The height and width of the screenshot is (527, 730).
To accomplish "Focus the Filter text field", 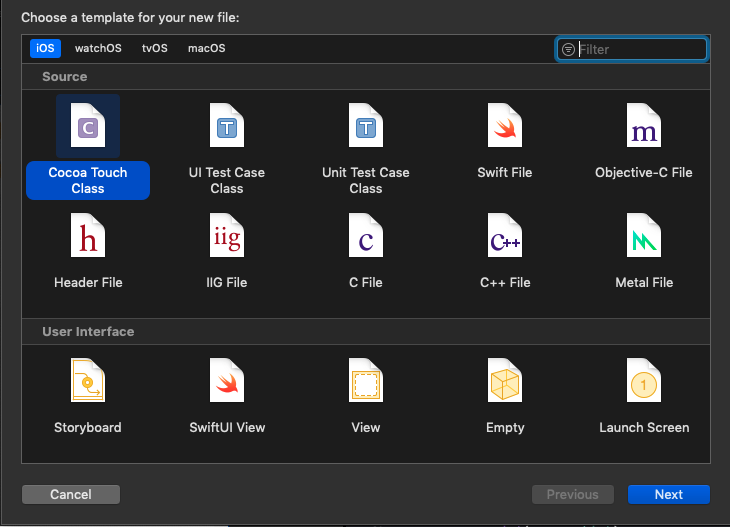I will (631, 49).
